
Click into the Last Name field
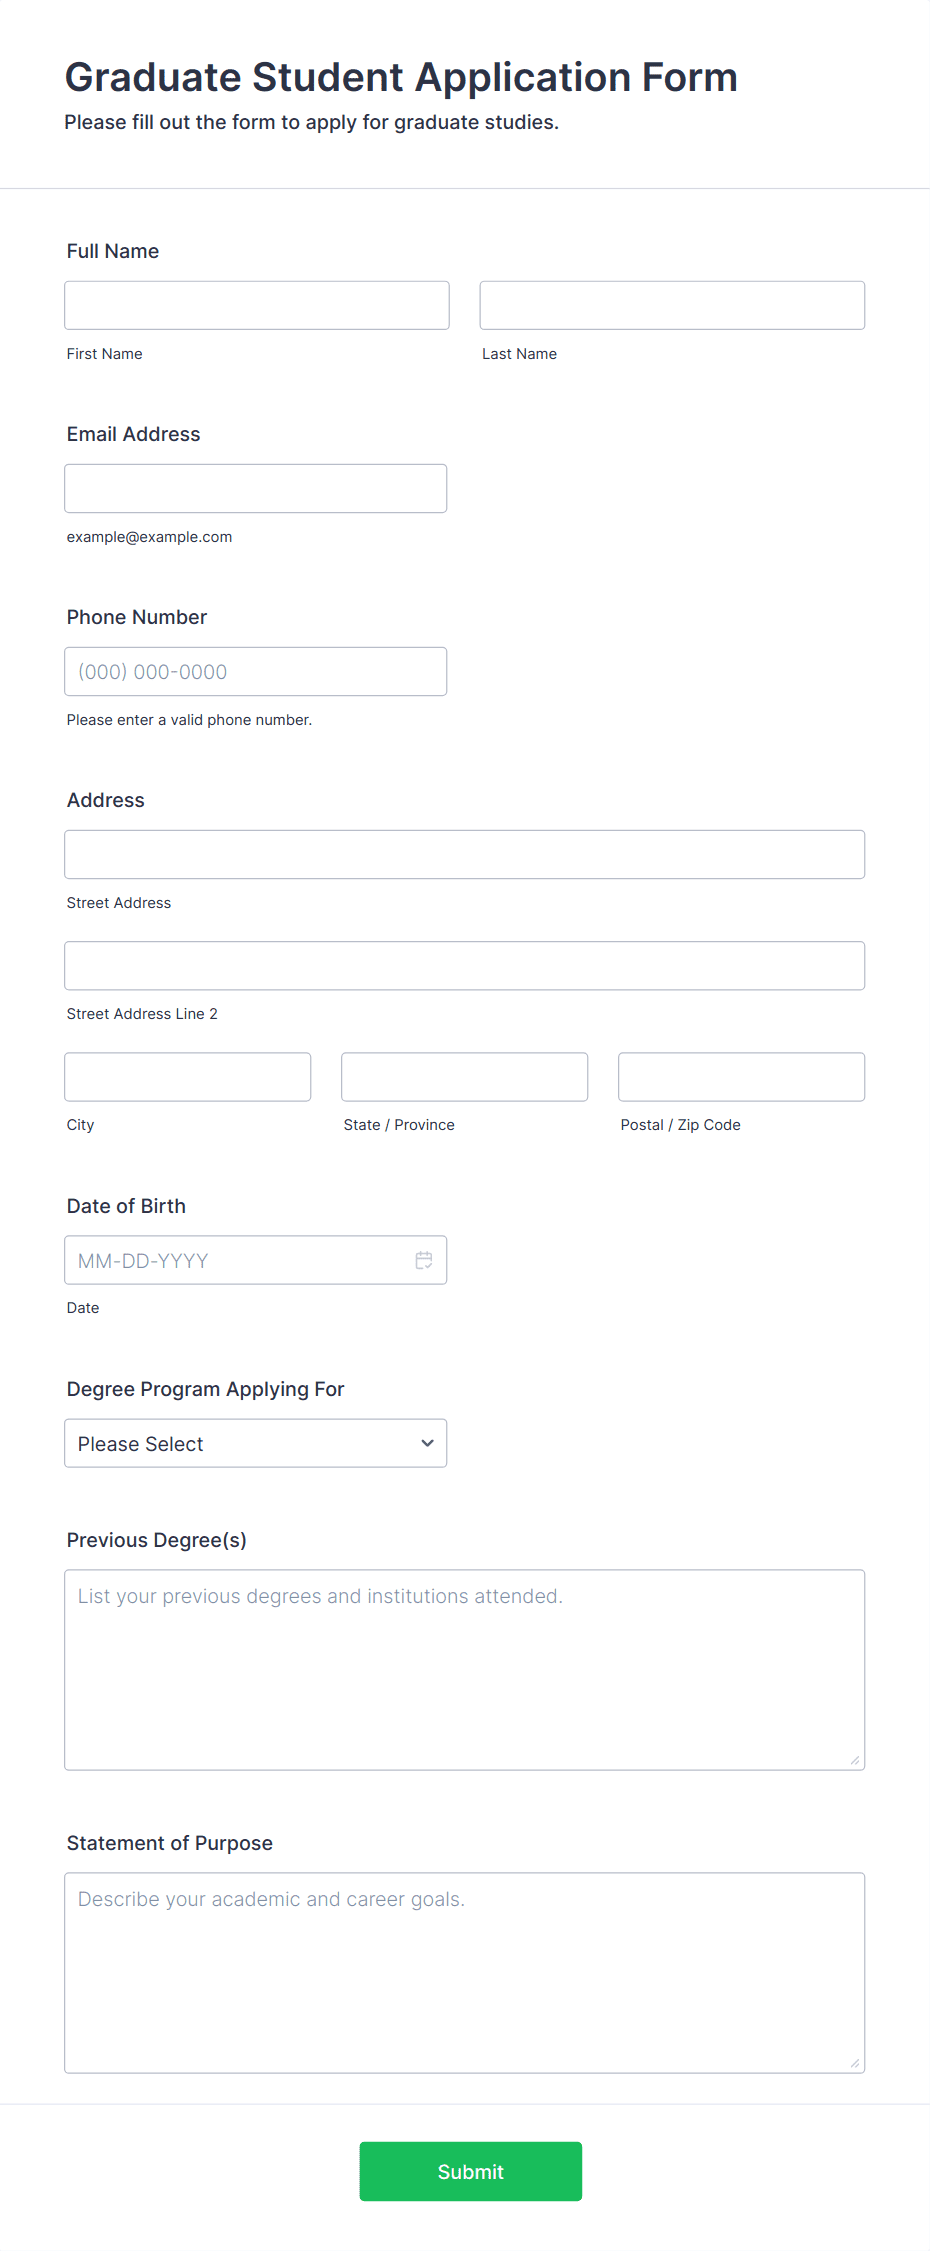tap(672, 305)
